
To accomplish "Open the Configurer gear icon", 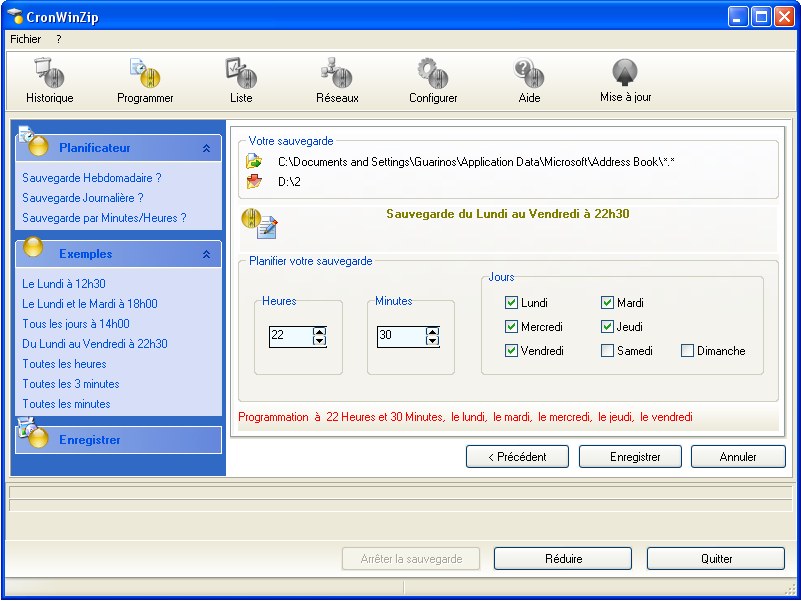I will [433, 73].
